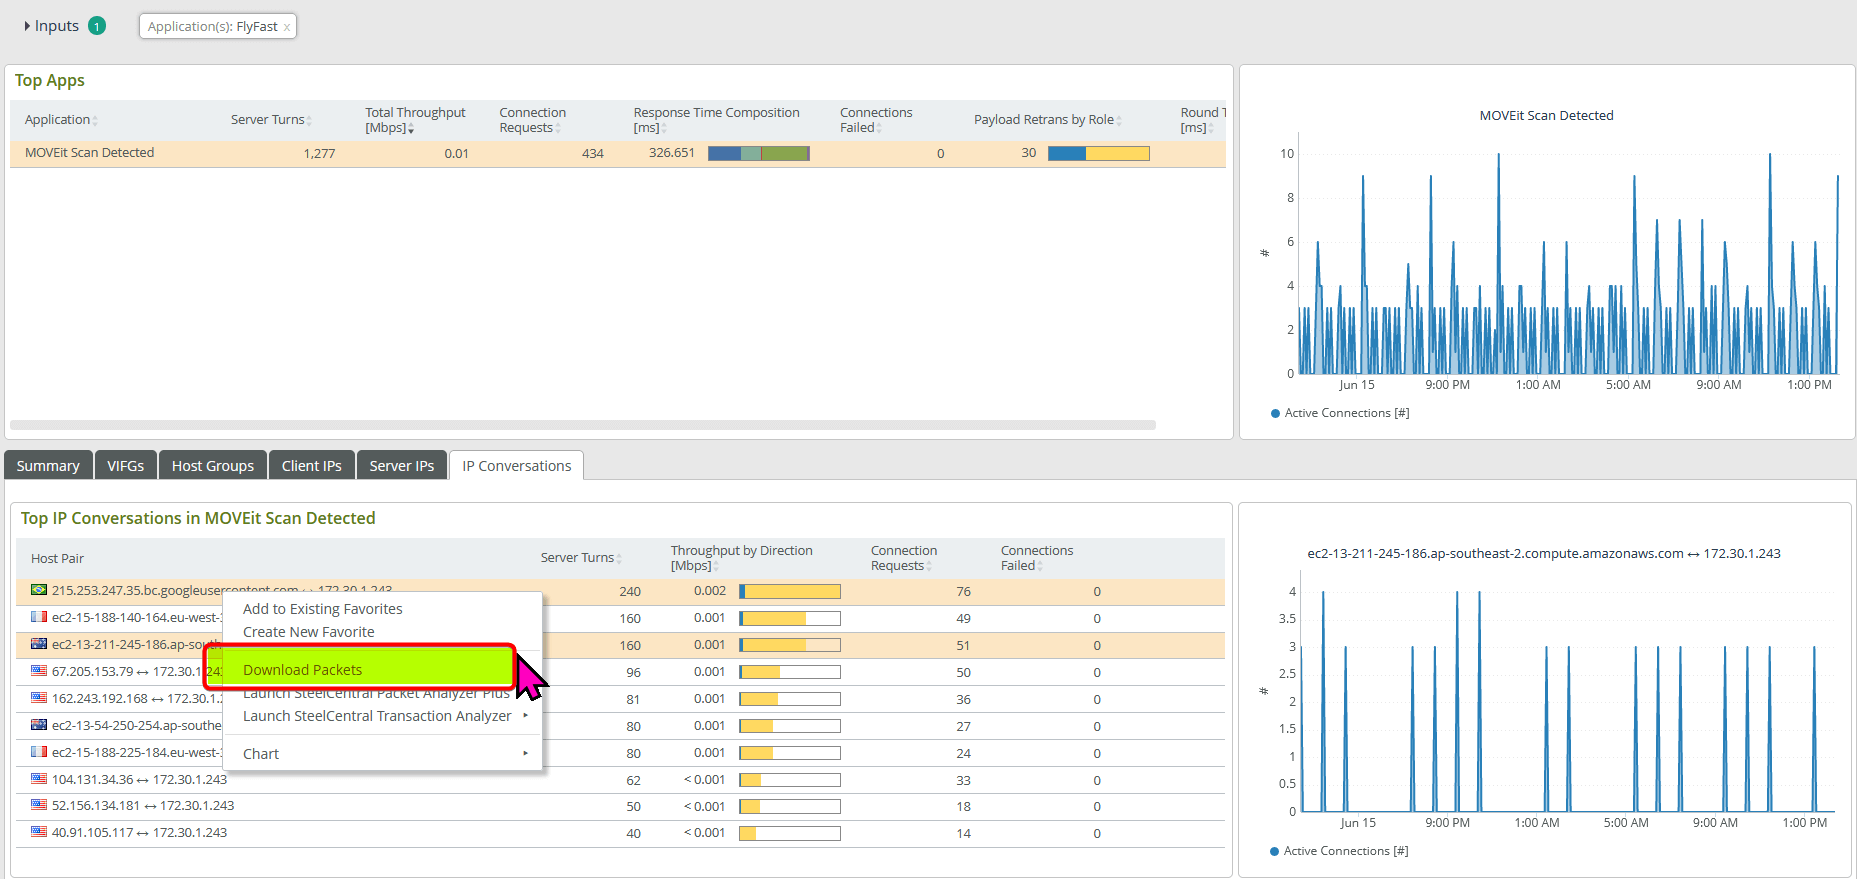Choose Add to Existing Favorites

(323, 609)
